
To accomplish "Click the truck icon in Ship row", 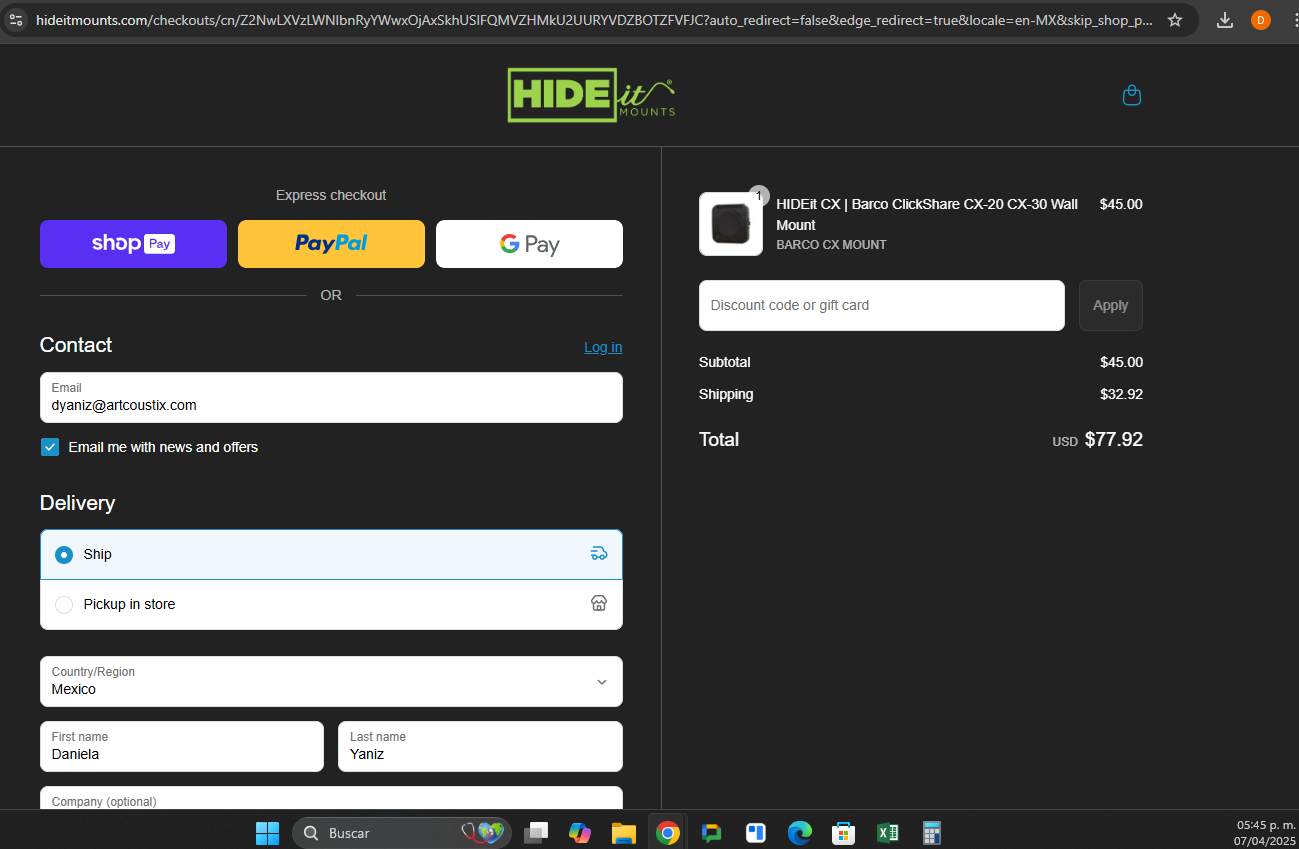I will point(599,554).
